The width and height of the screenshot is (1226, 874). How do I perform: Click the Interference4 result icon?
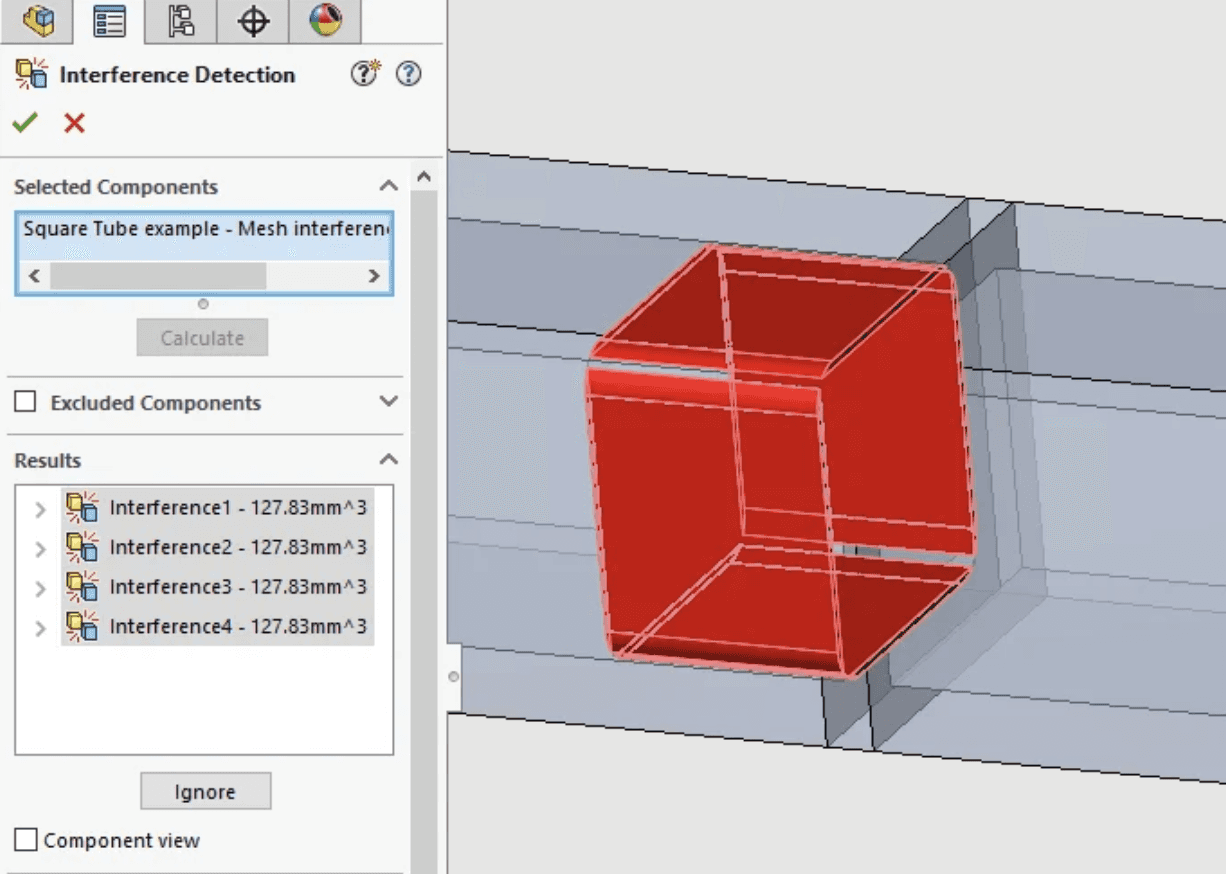pyautogui.click(x=82, y=626)
